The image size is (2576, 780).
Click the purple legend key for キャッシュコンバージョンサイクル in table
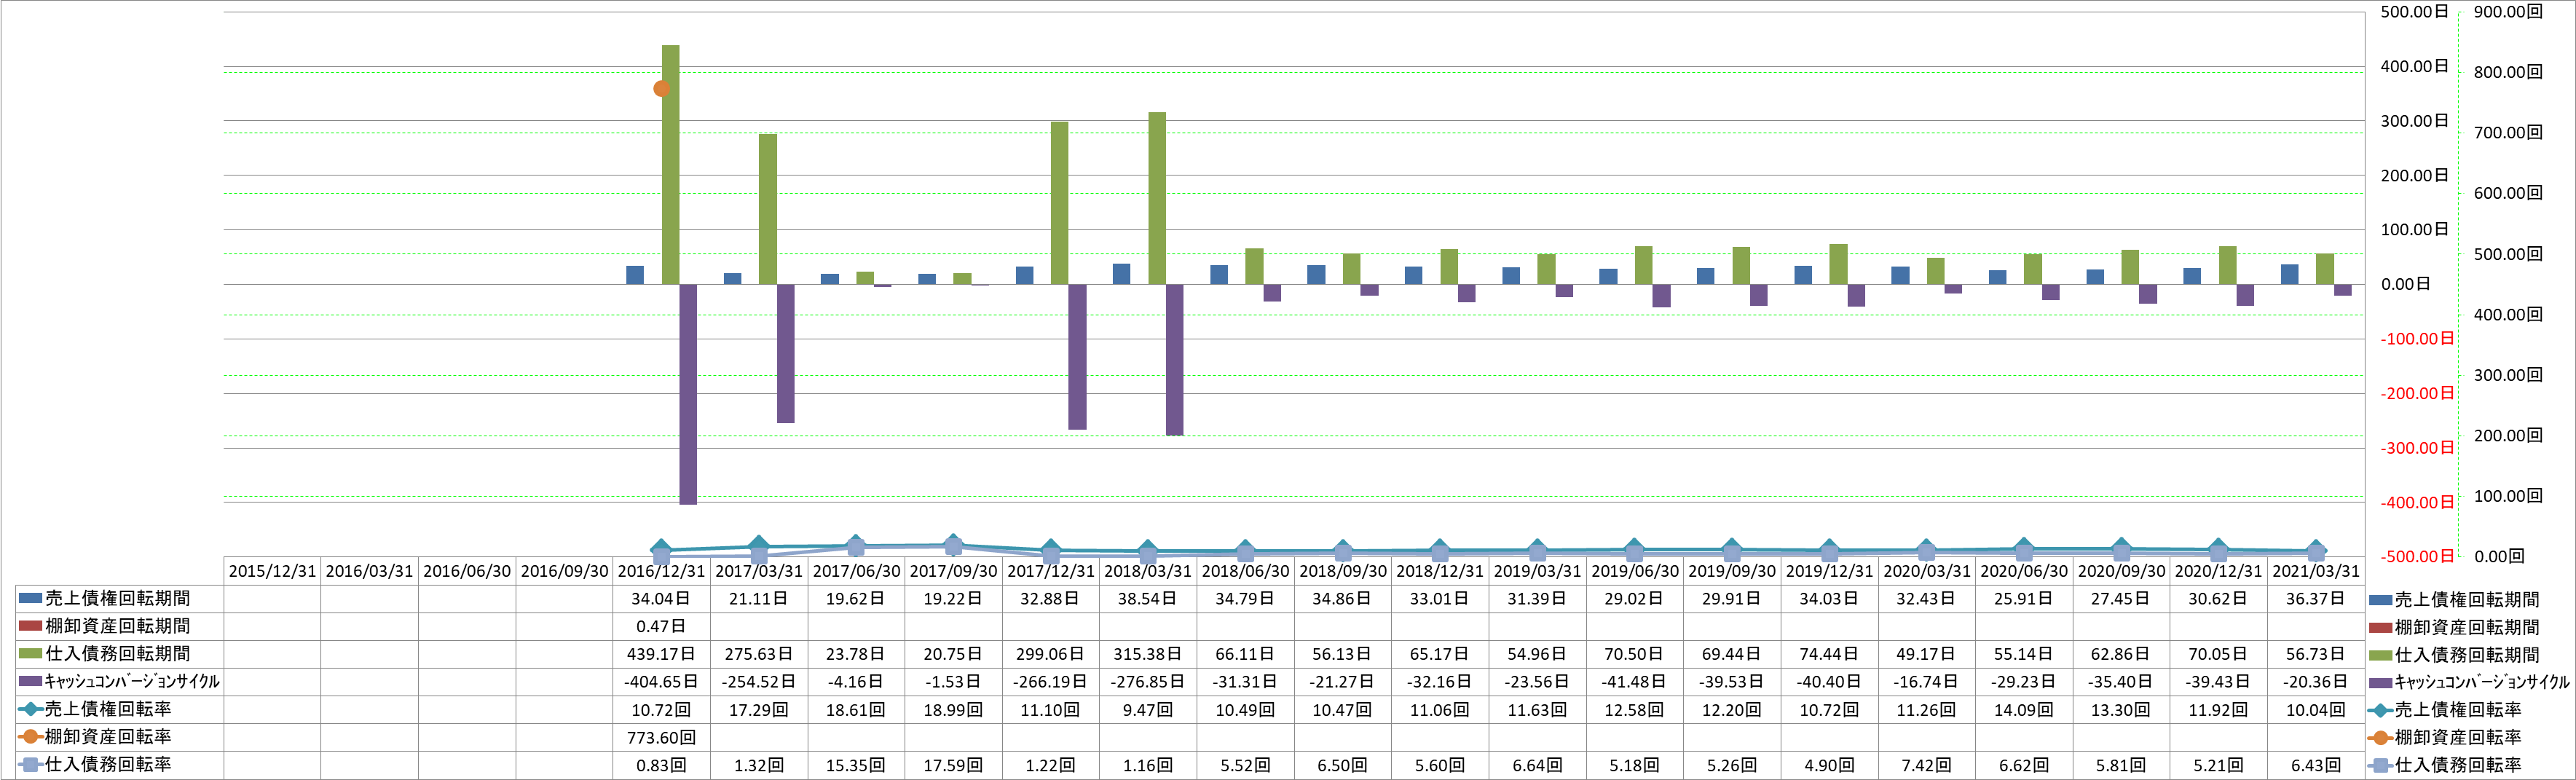[x=30, y=681]
